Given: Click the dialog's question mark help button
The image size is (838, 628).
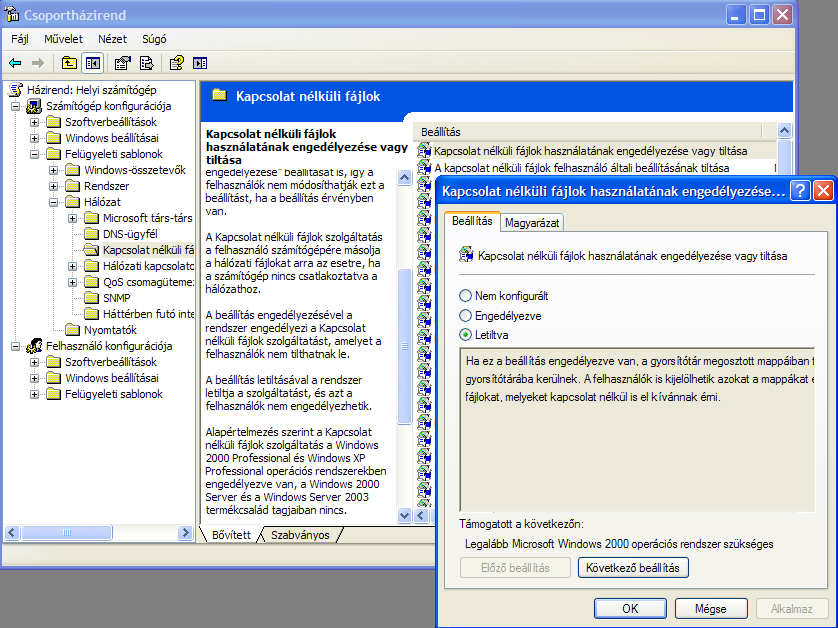Looking at the screenshot, I should point(800,190).
